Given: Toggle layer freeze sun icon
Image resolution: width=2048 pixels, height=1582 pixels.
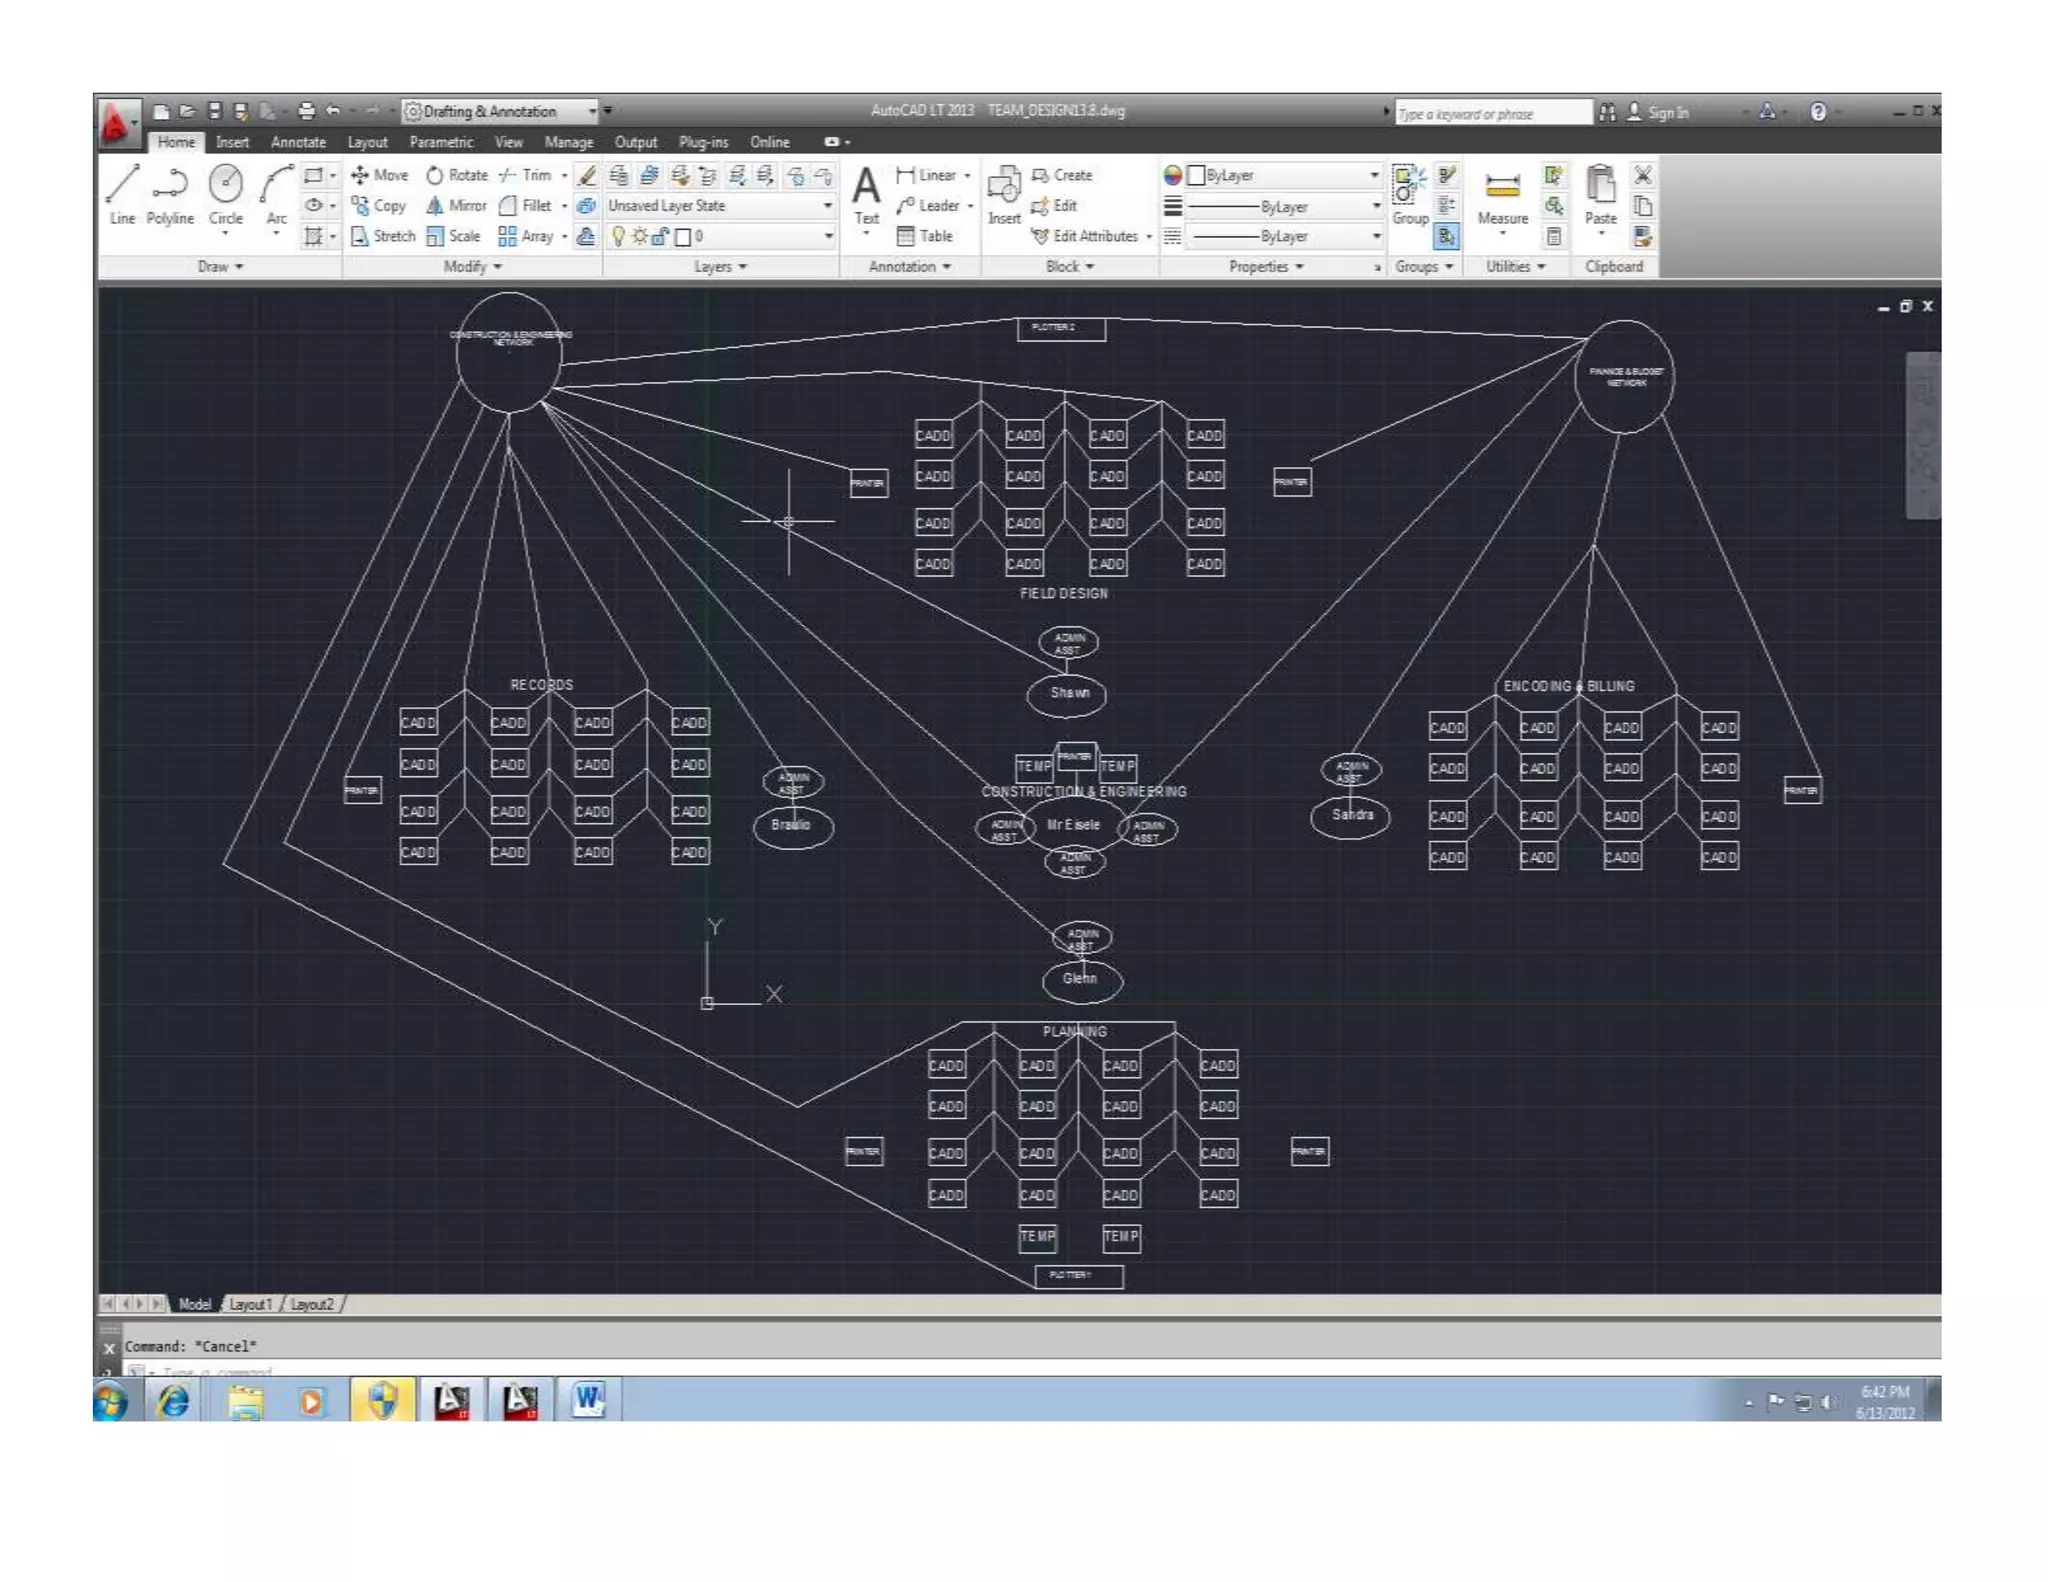Looking at the screenshot, I should click(640, 237).
